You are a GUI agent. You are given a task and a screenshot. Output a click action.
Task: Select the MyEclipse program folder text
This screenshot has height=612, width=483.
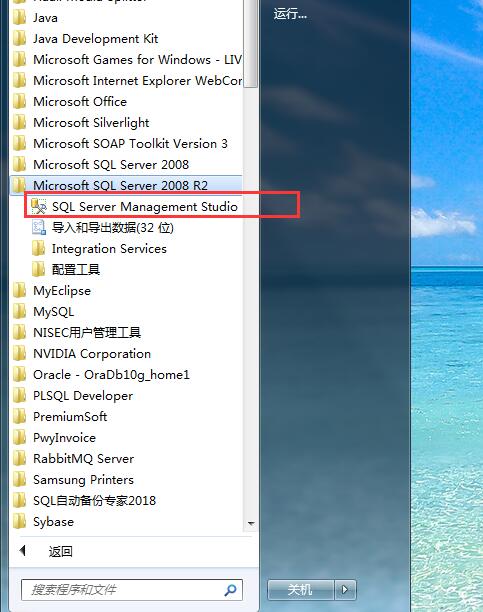click(62, 291)
